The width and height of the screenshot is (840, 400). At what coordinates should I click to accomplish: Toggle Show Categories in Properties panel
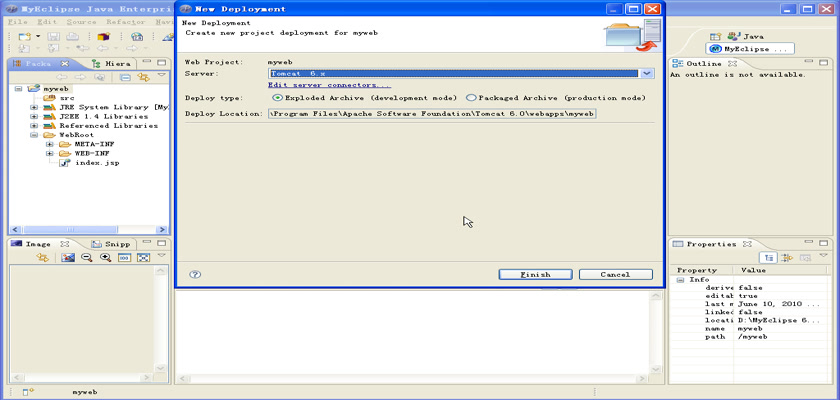pos(768,258)
